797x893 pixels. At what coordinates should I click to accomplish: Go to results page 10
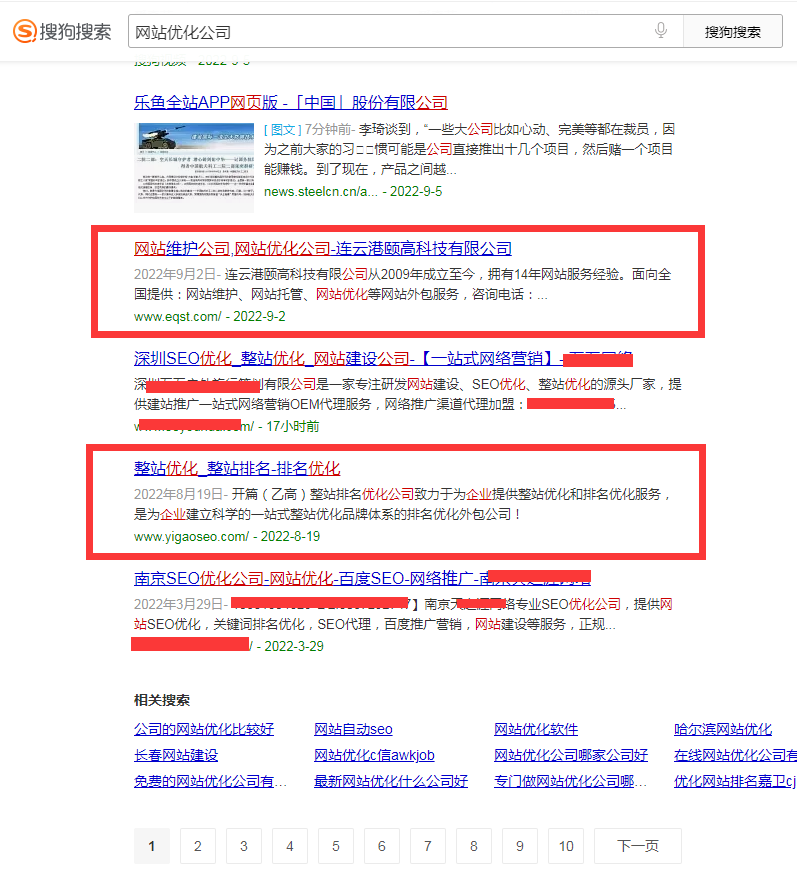tap(566, 846)
